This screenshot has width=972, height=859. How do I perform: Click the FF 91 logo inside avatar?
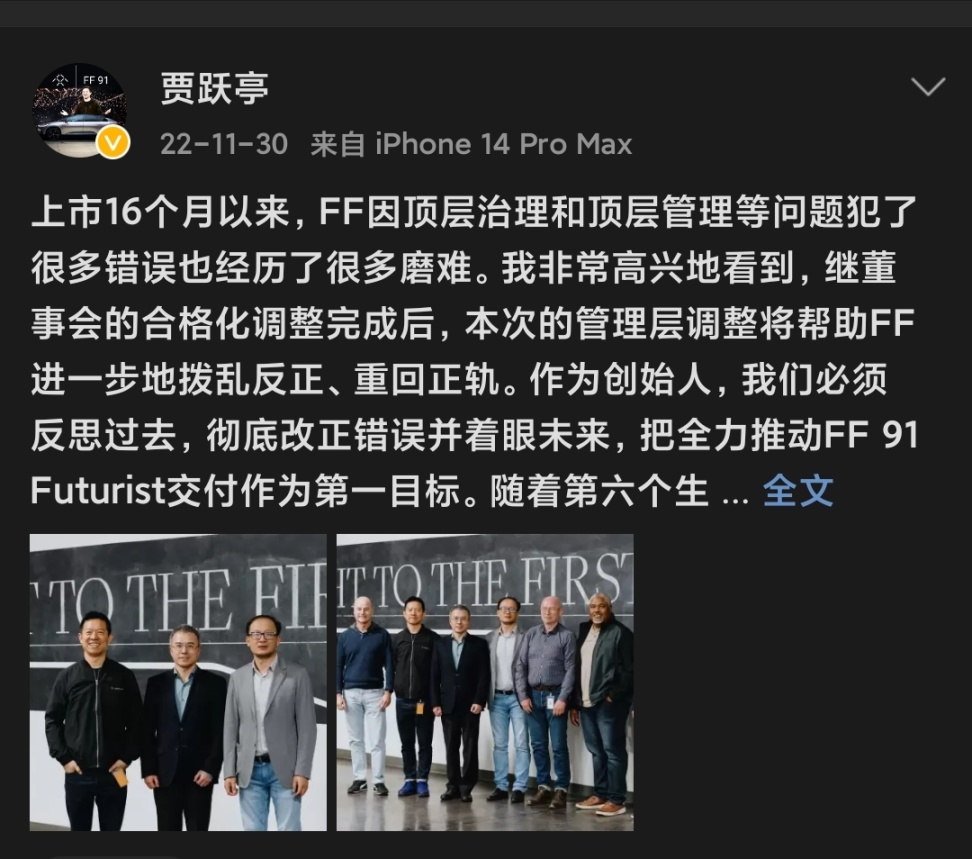95,80
